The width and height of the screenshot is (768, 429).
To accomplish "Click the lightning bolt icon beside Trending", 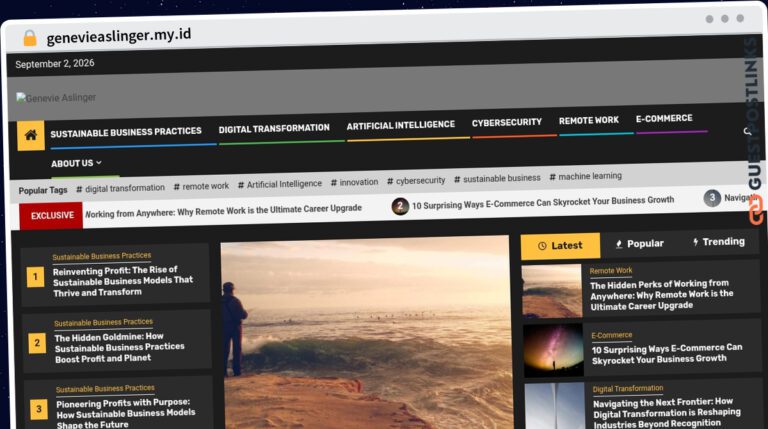I will pos(696,242).
